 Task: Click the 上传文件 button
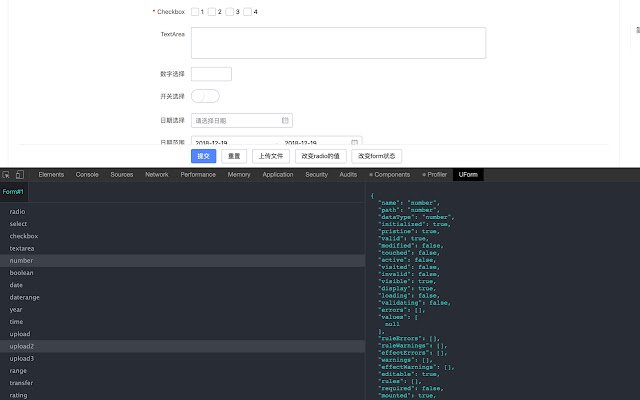coord(271,156)
